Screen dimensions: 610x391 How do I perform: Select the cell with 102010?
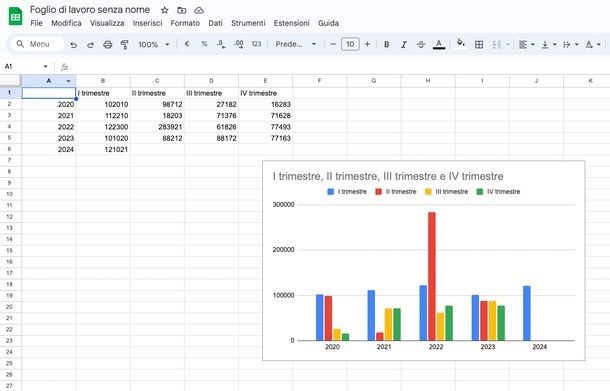(x=103, y=104)
